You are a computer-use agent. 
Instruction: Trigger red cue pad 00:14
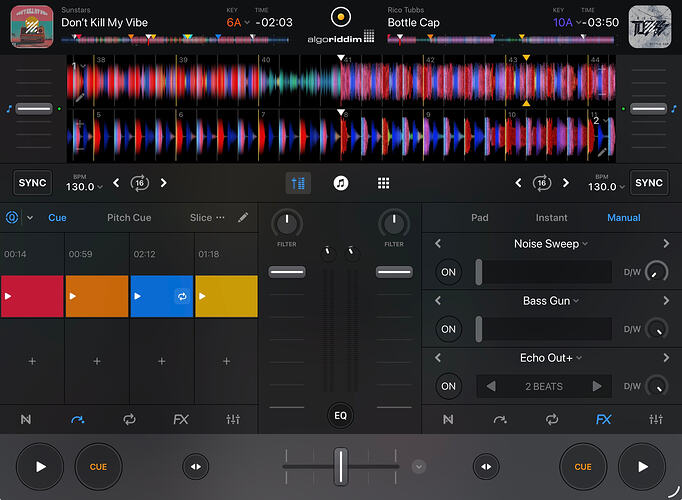pos(32,296)
